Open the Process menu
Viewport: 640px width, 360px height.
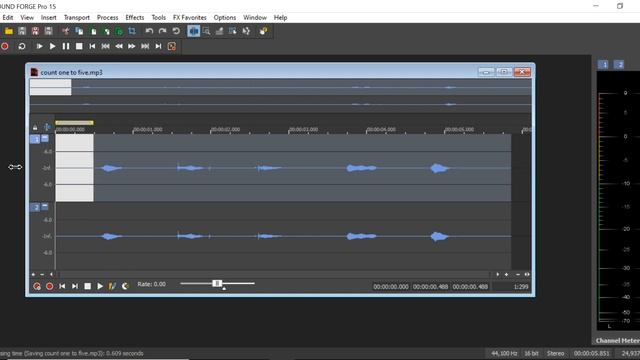pos(107,18)
